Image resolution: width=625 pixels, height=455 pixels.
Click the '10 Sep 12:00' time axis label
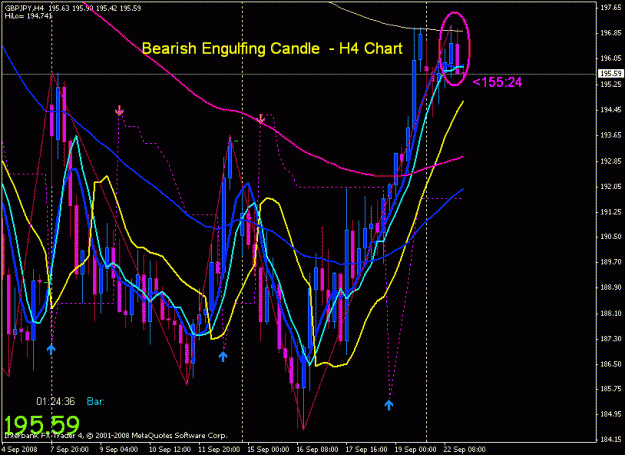tap(169, 449)
